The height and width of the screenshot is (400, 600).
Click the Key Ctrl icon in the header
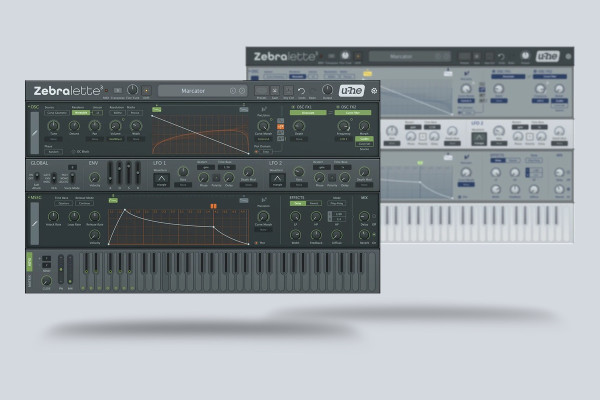coord(288,91)
